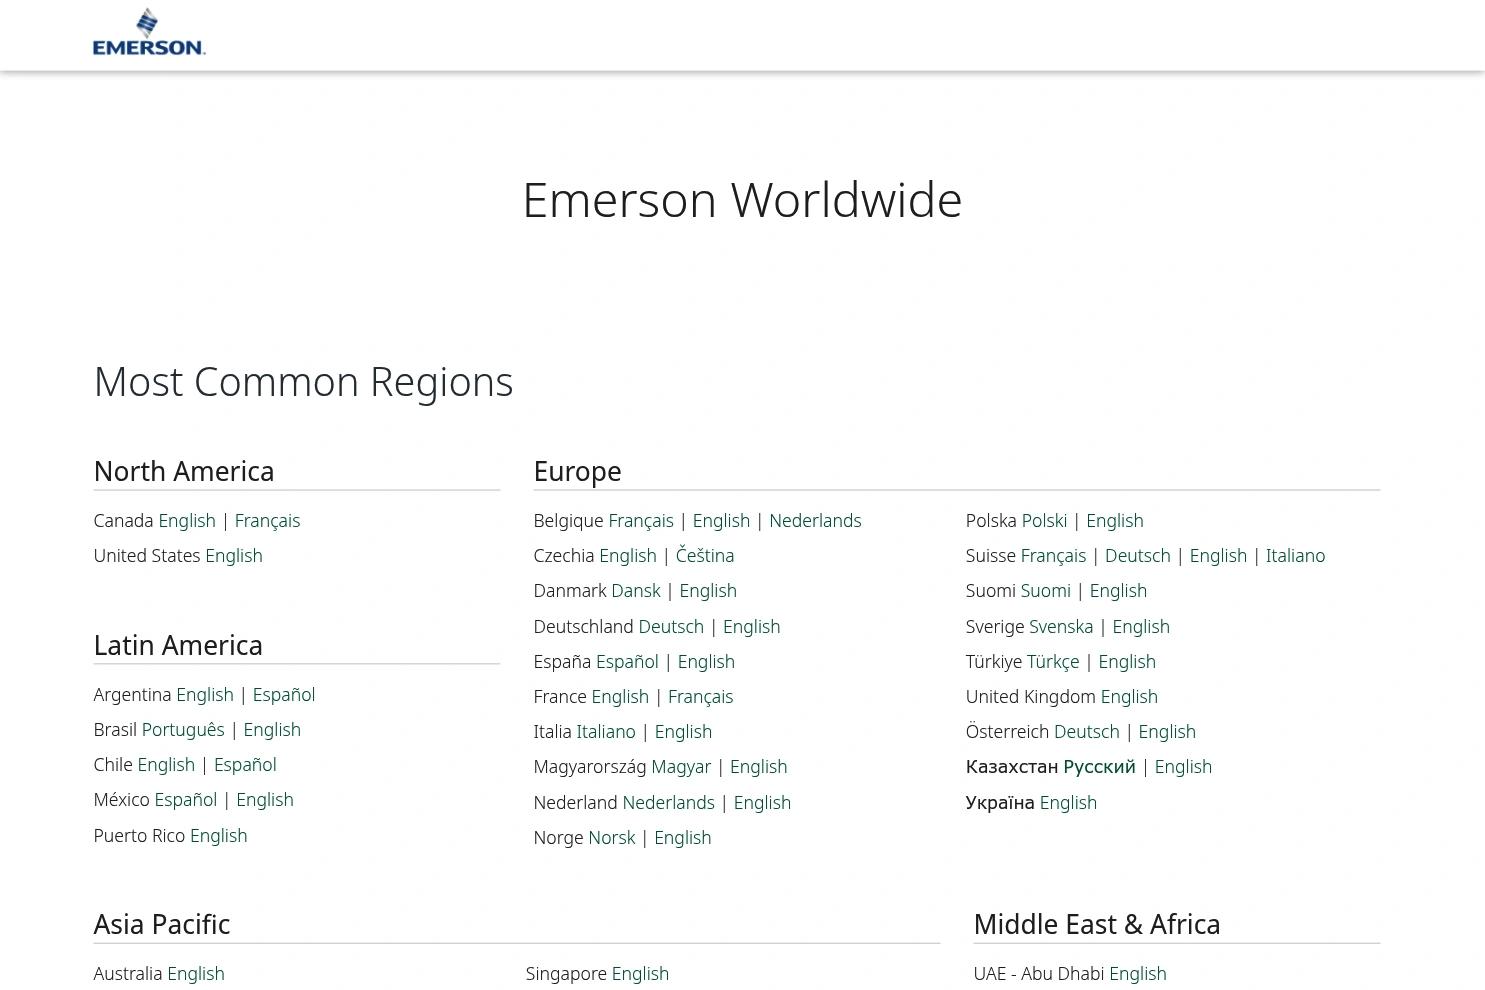Open Australia English link
1485x990 pixels.
coord(196,973)
